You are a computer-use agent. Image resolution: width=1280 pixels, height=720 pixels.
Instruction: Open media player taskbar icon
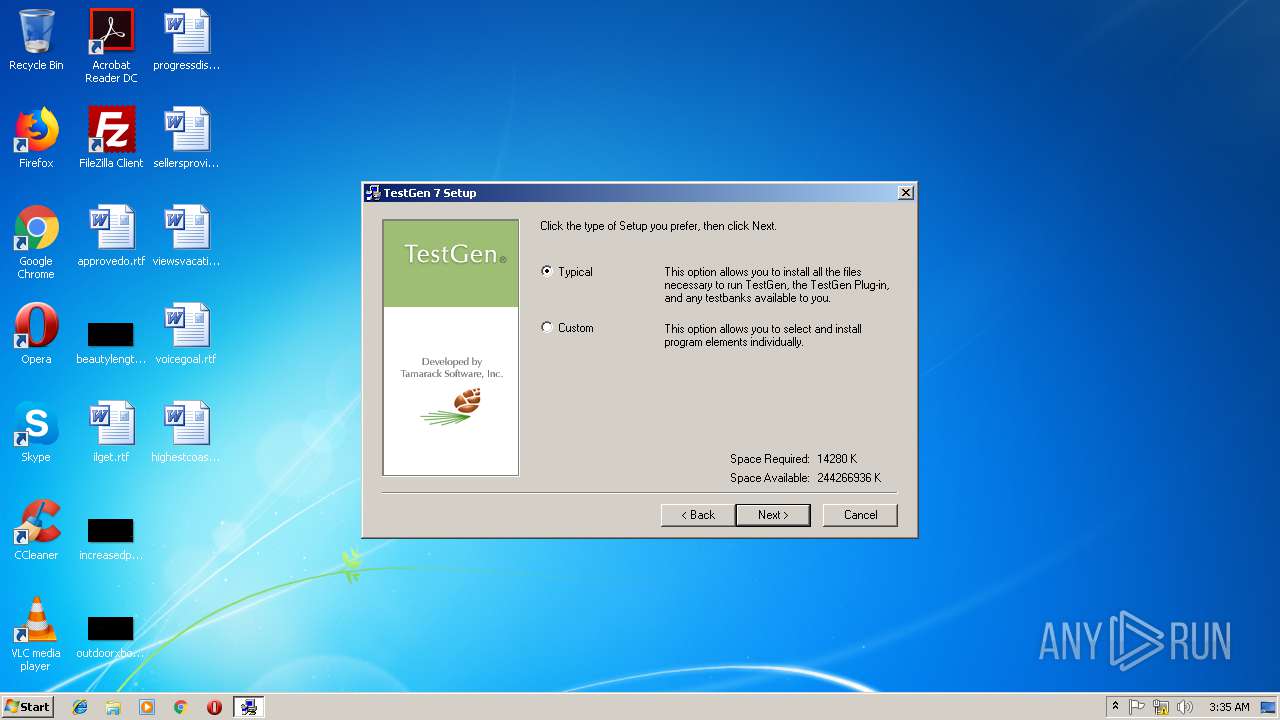(x=147, y=707)
